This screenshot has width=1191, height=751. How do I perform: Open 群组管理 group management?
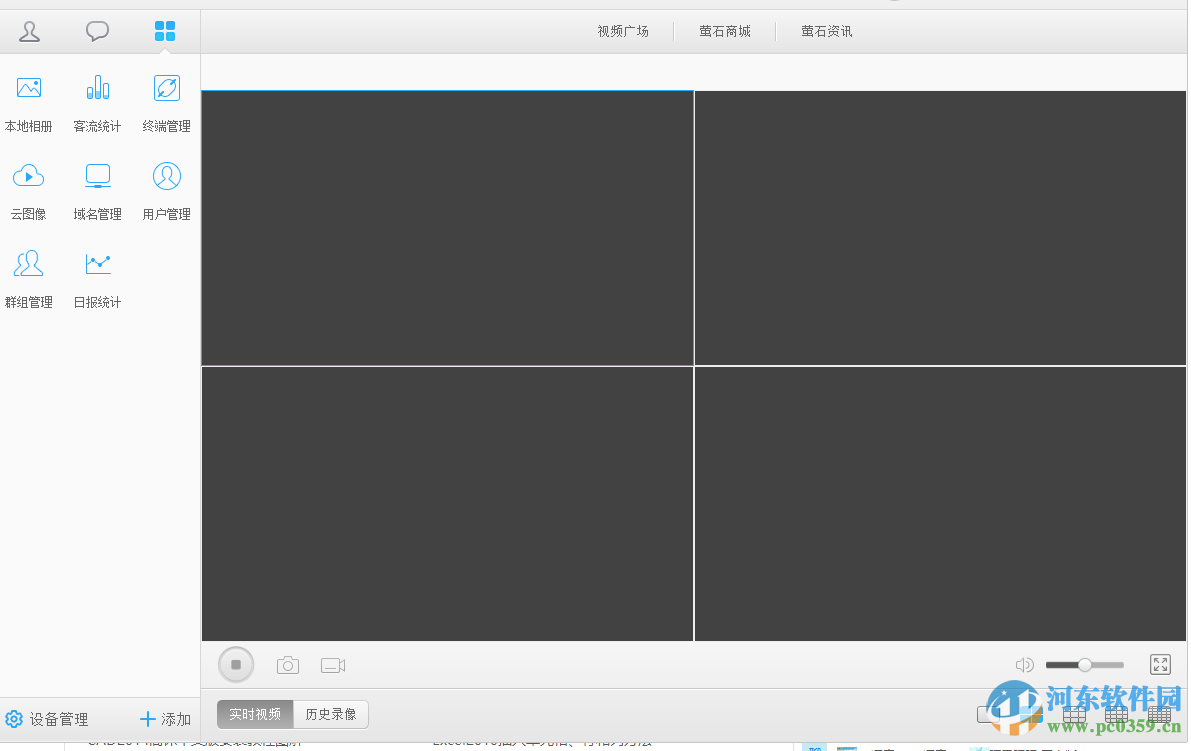coord(29,280)
